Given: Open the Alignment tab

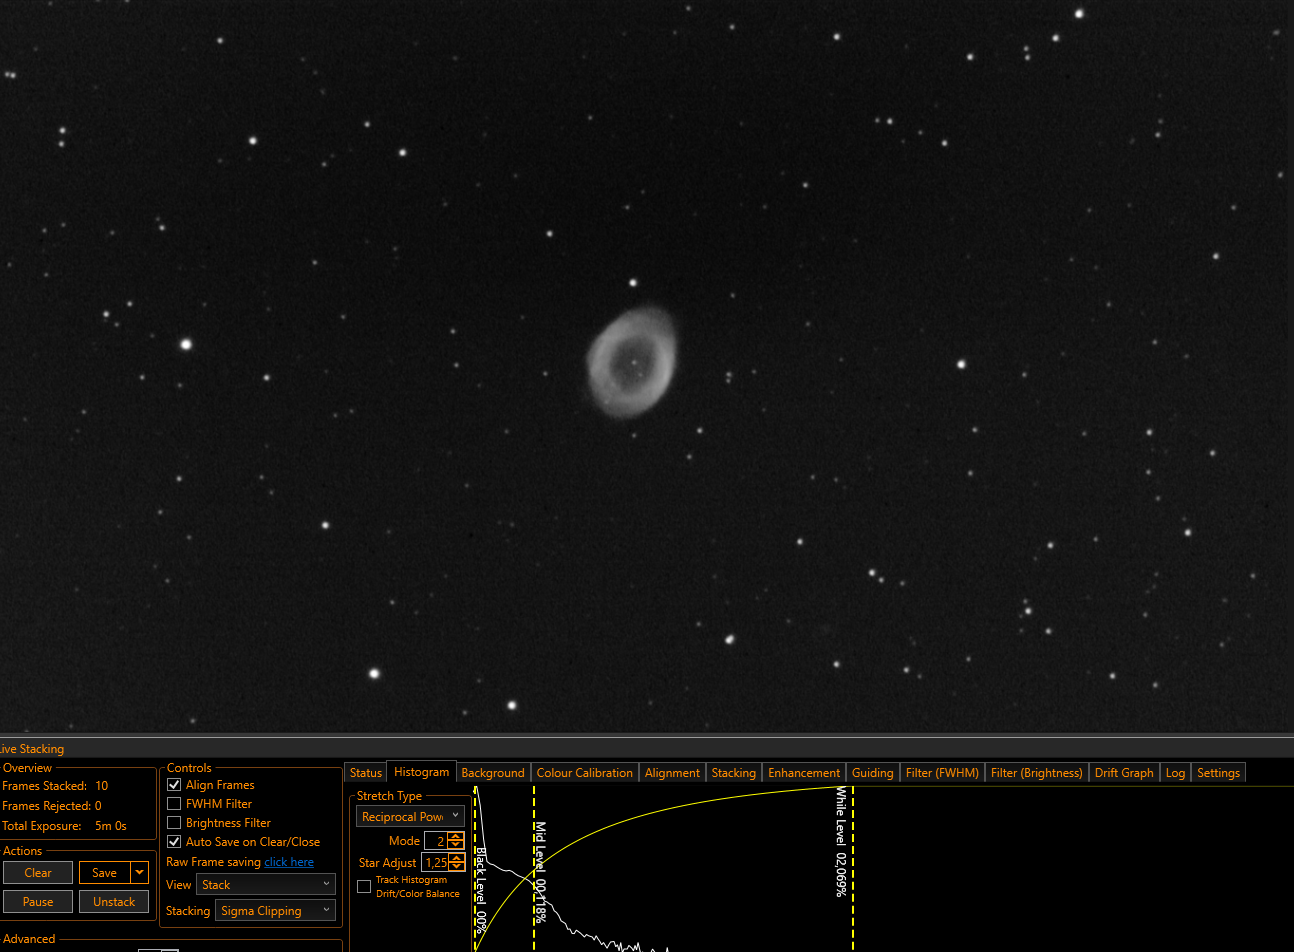Looking at the screenshot, I should 672,773.
